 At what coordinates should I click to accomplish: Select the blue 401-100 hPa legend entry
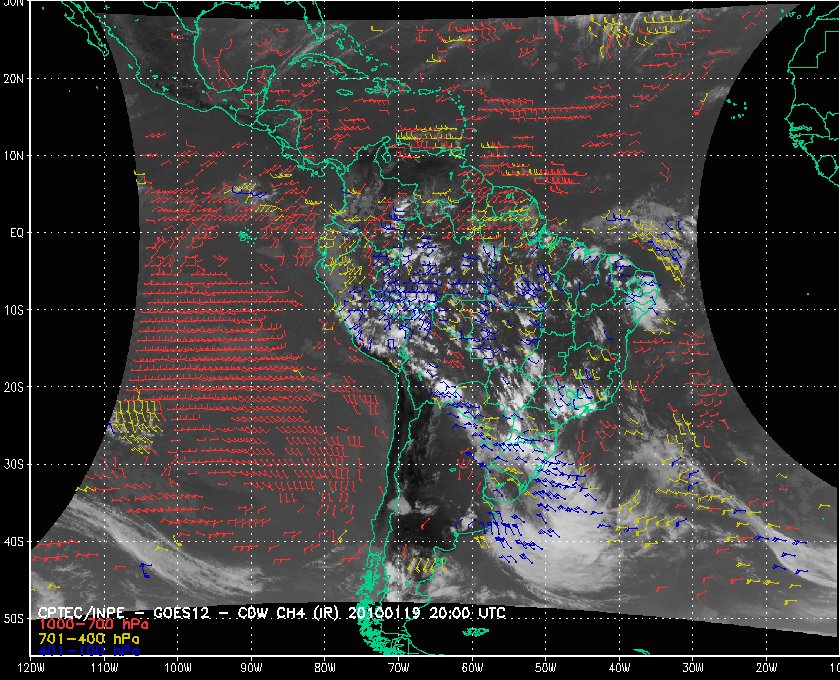click(89, 651)
